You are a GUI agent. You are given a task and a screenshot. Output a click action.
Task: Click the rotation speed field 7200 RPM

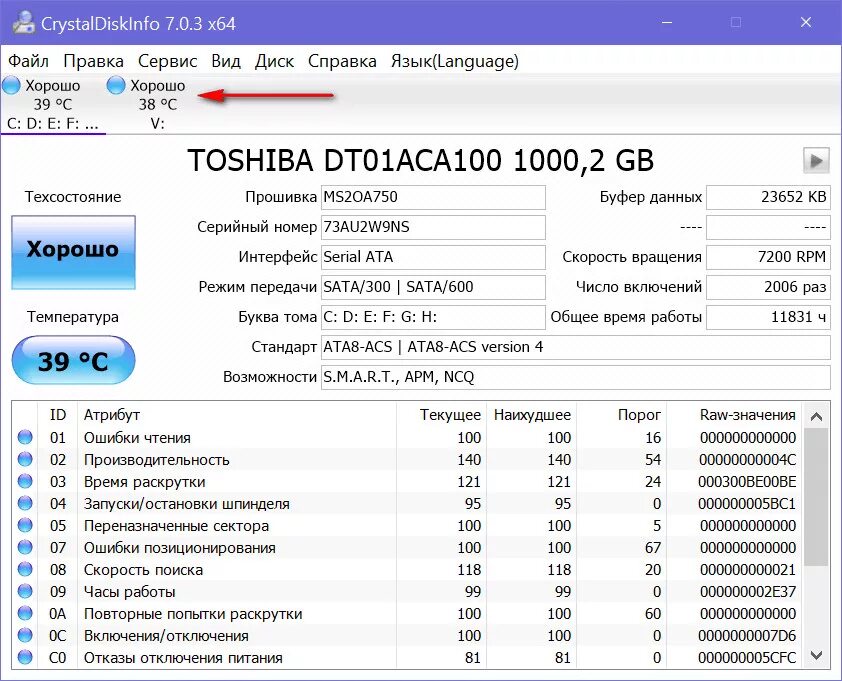[768, 257]
